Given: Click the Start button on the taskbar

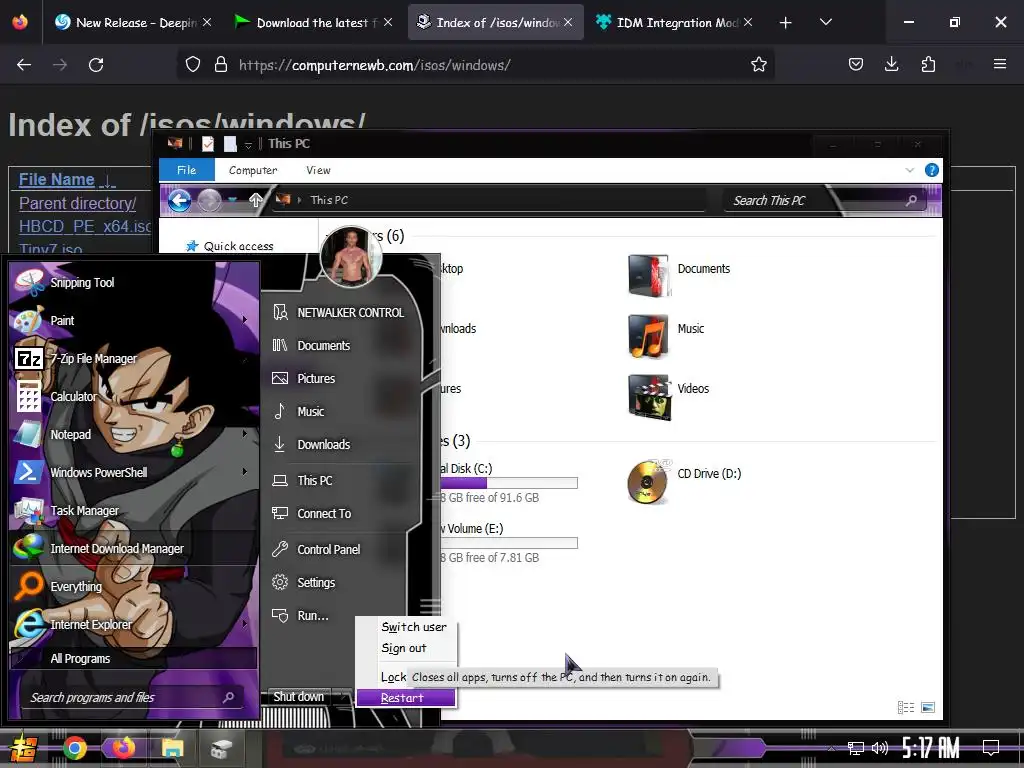Looking at the screenshot, I should coord(24,748).
